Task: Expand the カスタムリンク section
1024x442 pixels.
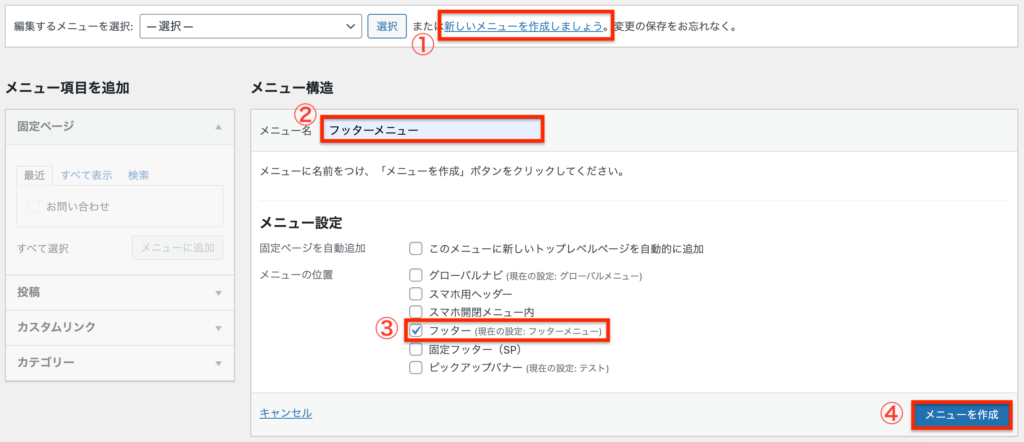Action: point(217,328)
